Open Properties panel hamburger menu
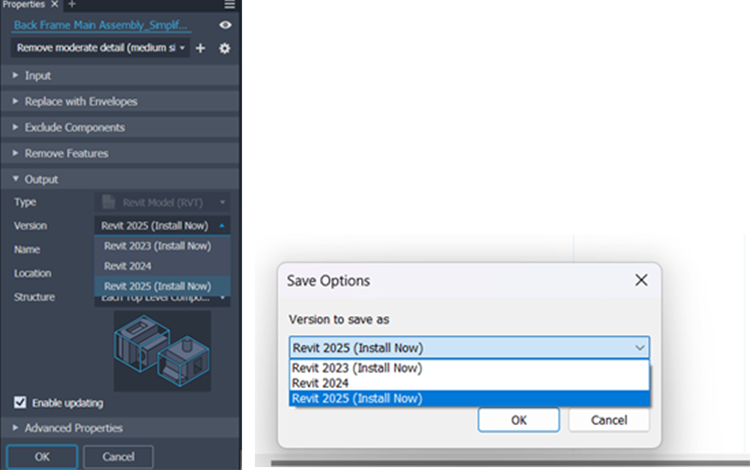This screenshot has width=750, height=470. pos(230,4)
